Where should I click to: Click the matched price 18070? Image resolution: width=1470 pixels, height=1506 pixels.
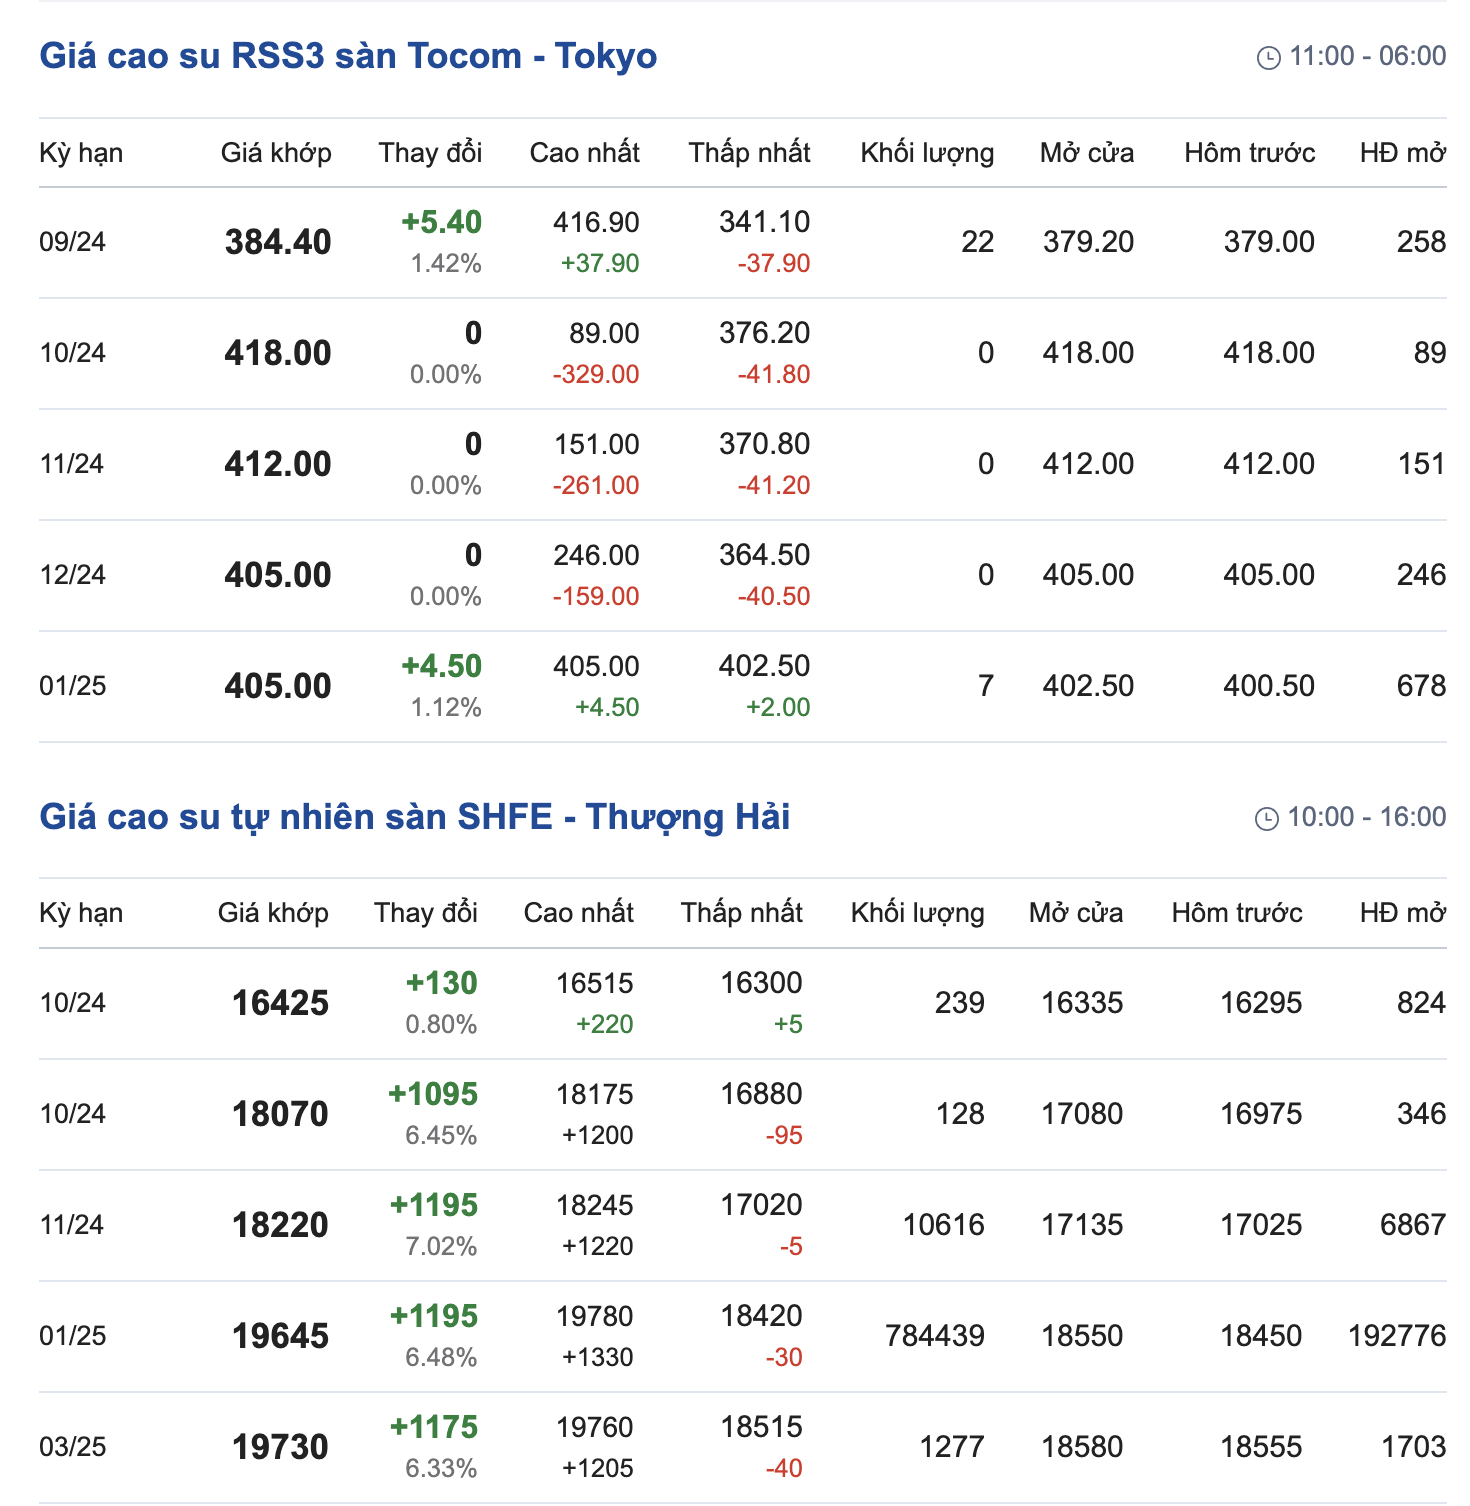click(x=280, y=1114)
